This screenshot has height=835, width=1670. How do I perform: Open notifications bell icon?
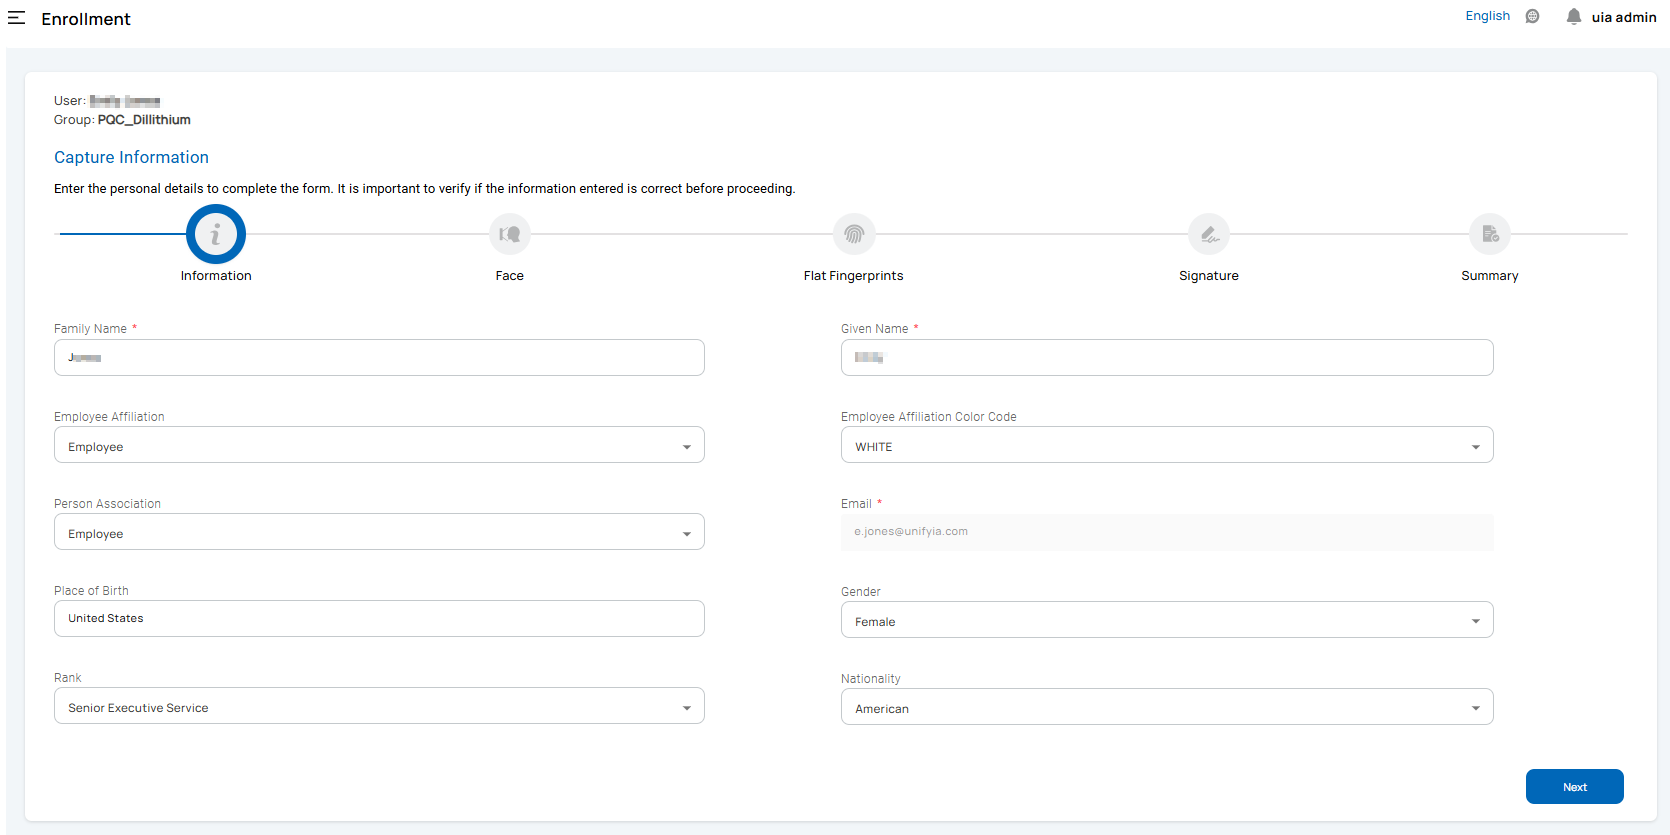tap(1573, 16)
